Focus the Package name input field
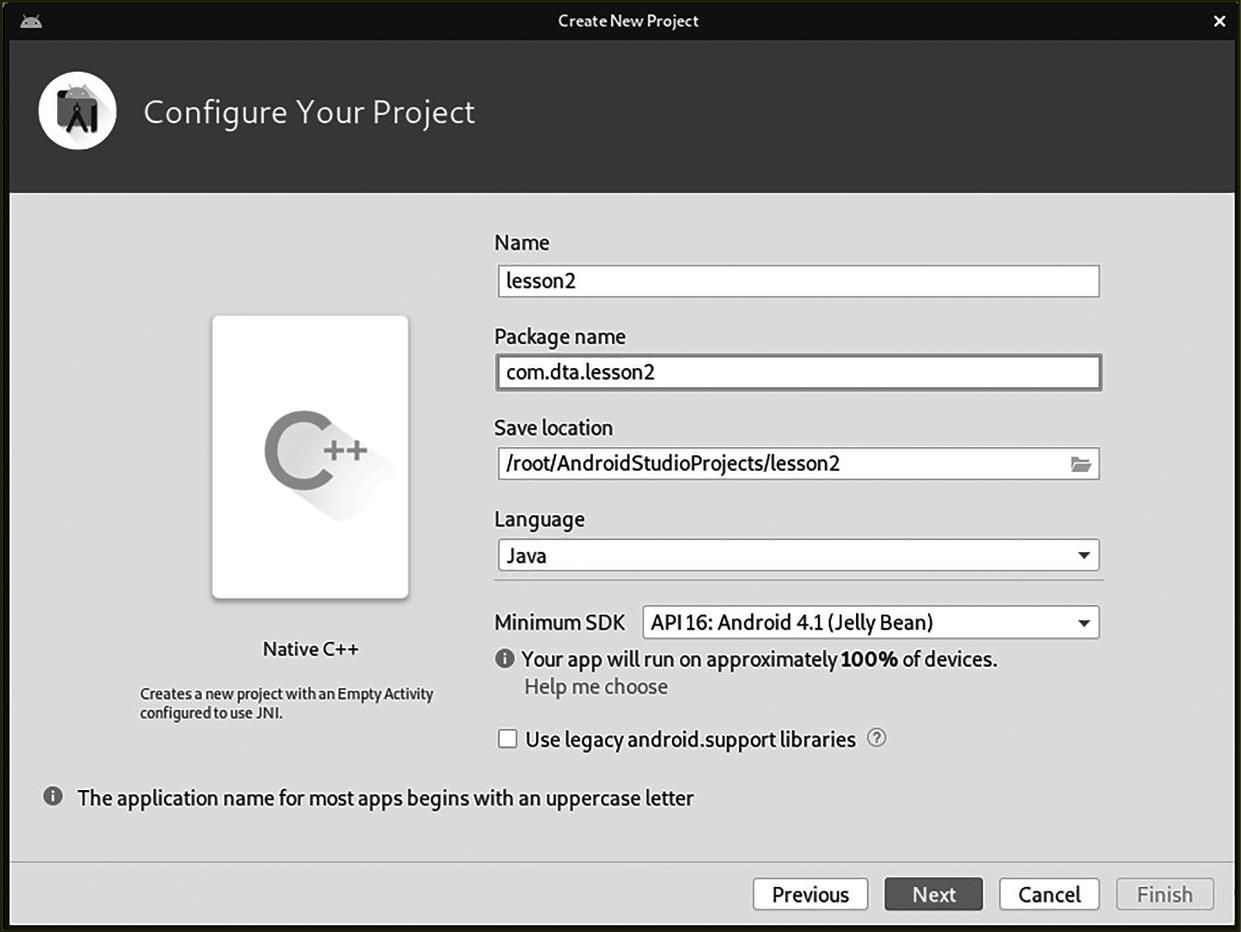 (797, 373)
